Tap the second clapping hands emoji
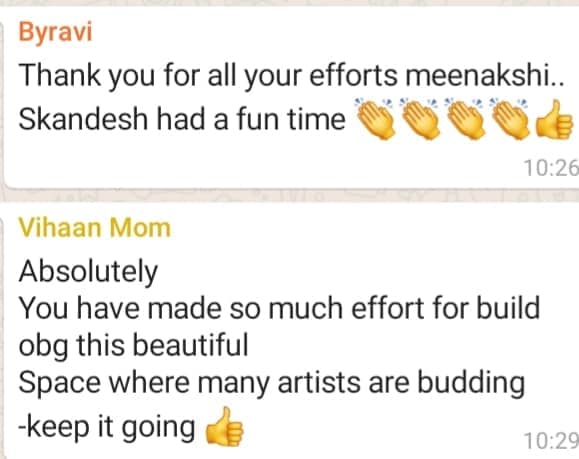 click(x=419, y=119)
